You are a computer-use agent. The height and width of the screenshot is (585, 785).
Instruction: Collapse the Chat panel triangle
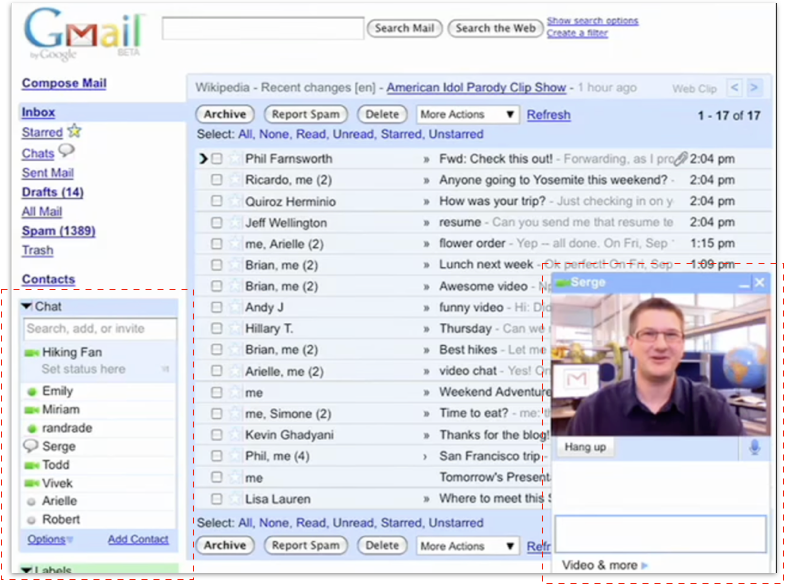(27, 306)
